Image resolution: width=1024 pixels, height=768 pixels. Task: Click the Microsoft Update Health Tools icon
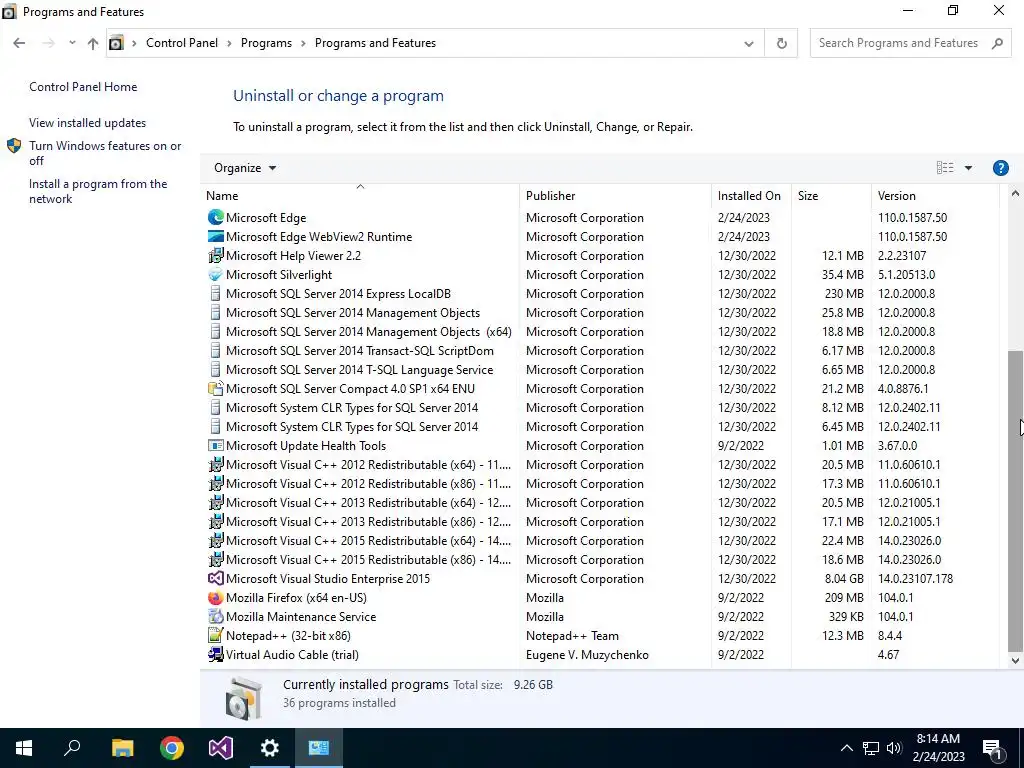pos(216,445)
